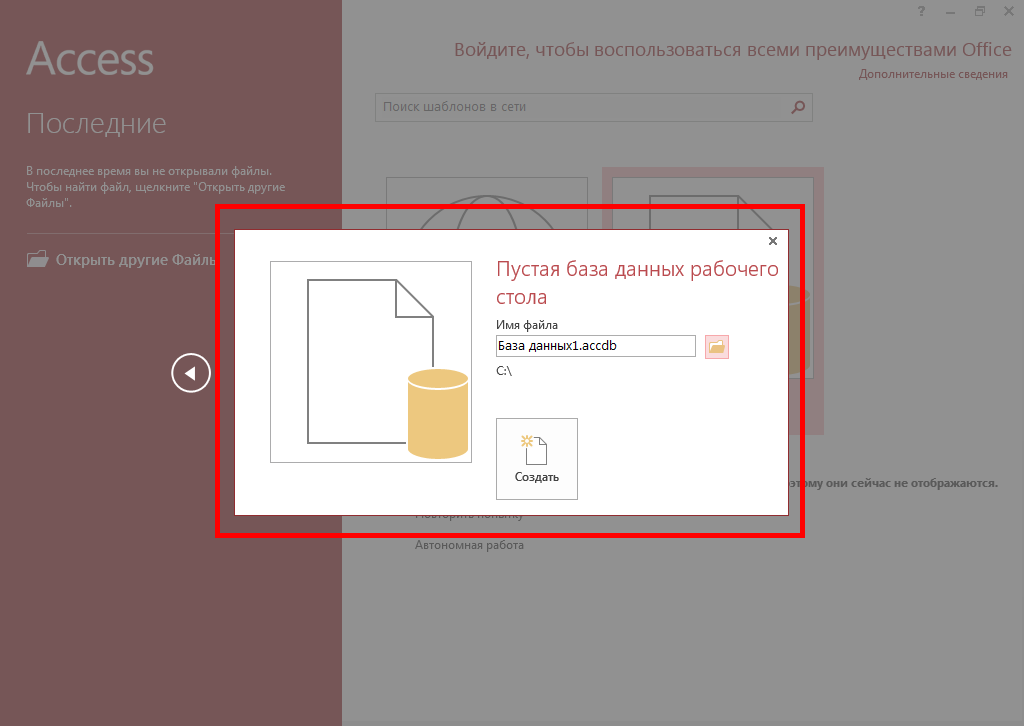Open the folder browse icon beside file name
The width and height of the screenshot is (1024, 726).
point(716,346)
